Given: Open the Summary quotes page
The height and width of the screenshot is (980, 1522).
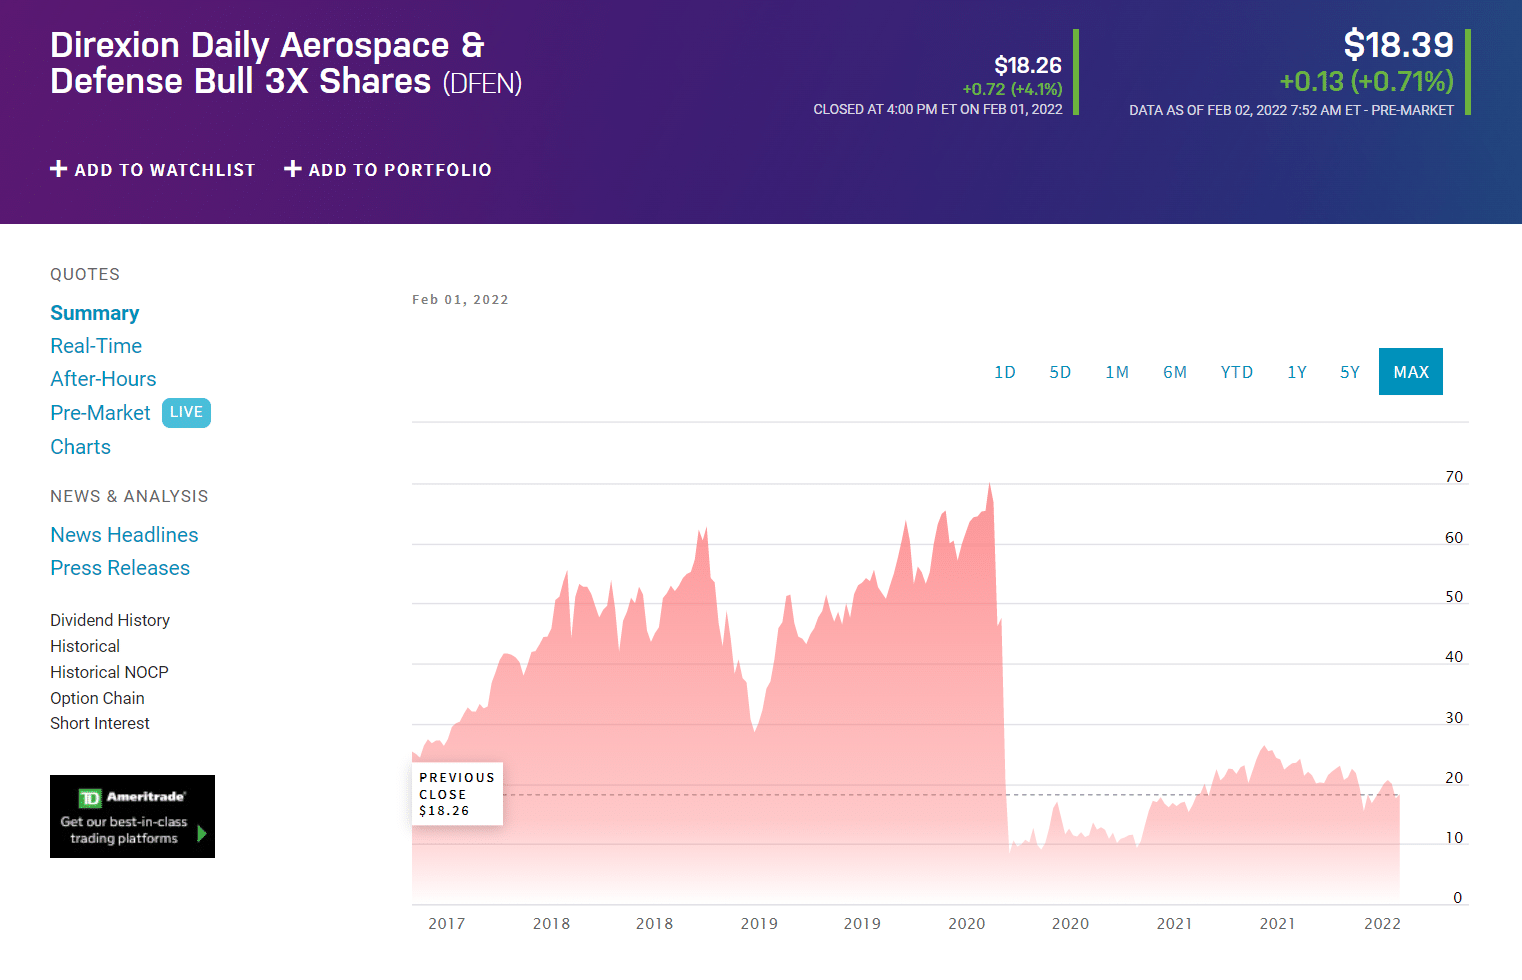Looking at the screenshot, I should click(94, 313).
